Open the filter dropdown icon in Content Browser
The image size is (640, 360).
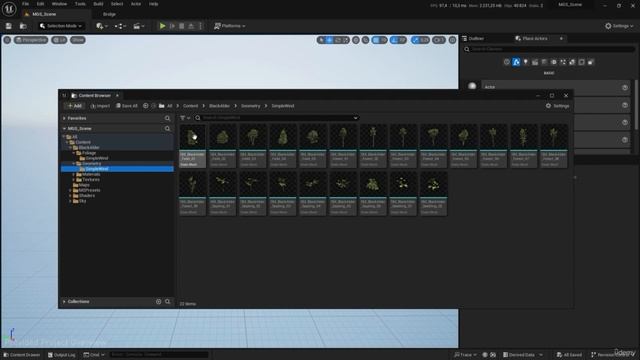pyautogui.click(x=185, y=118)
